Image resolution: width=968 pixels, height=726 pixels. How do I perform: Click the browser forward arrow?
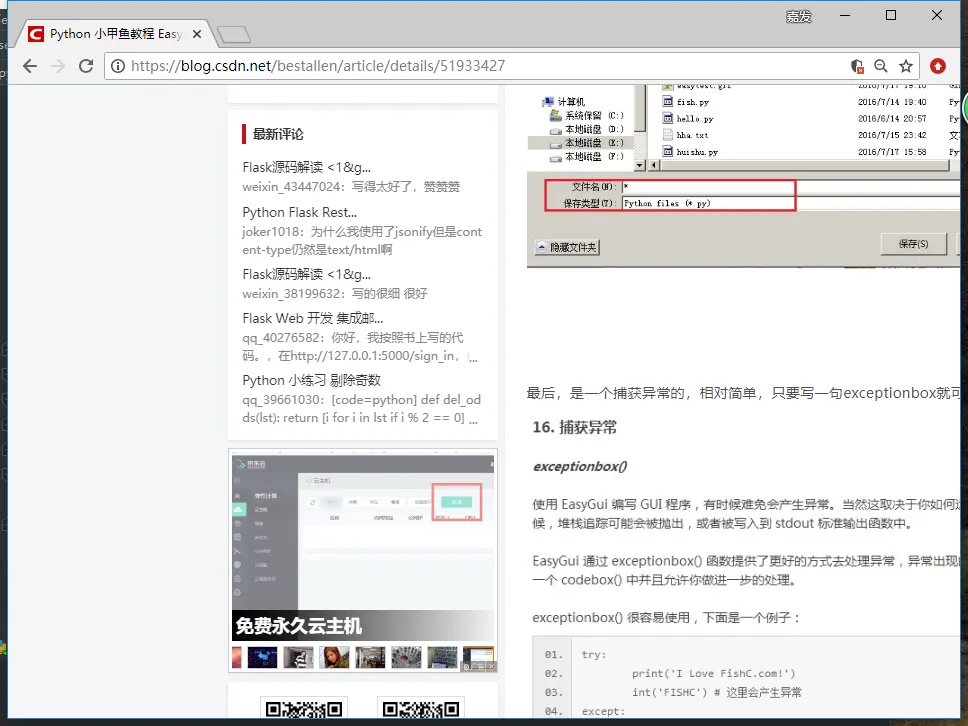click(x=58, y=66)
